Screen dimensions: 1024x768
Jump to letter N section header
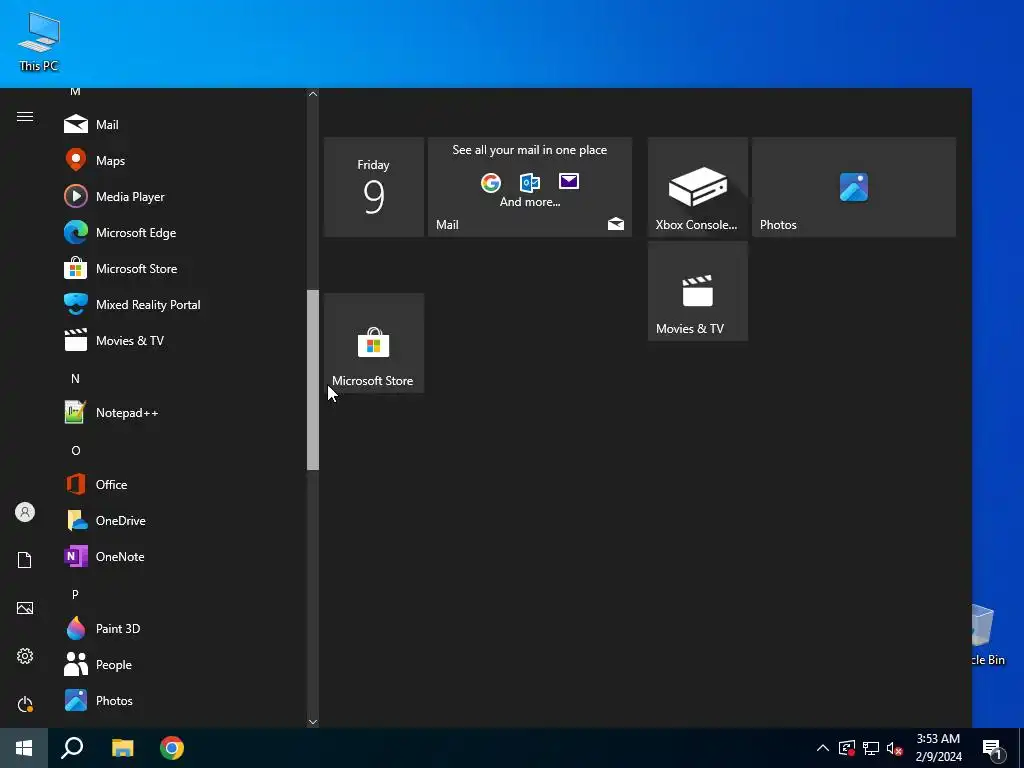point(75,378)
